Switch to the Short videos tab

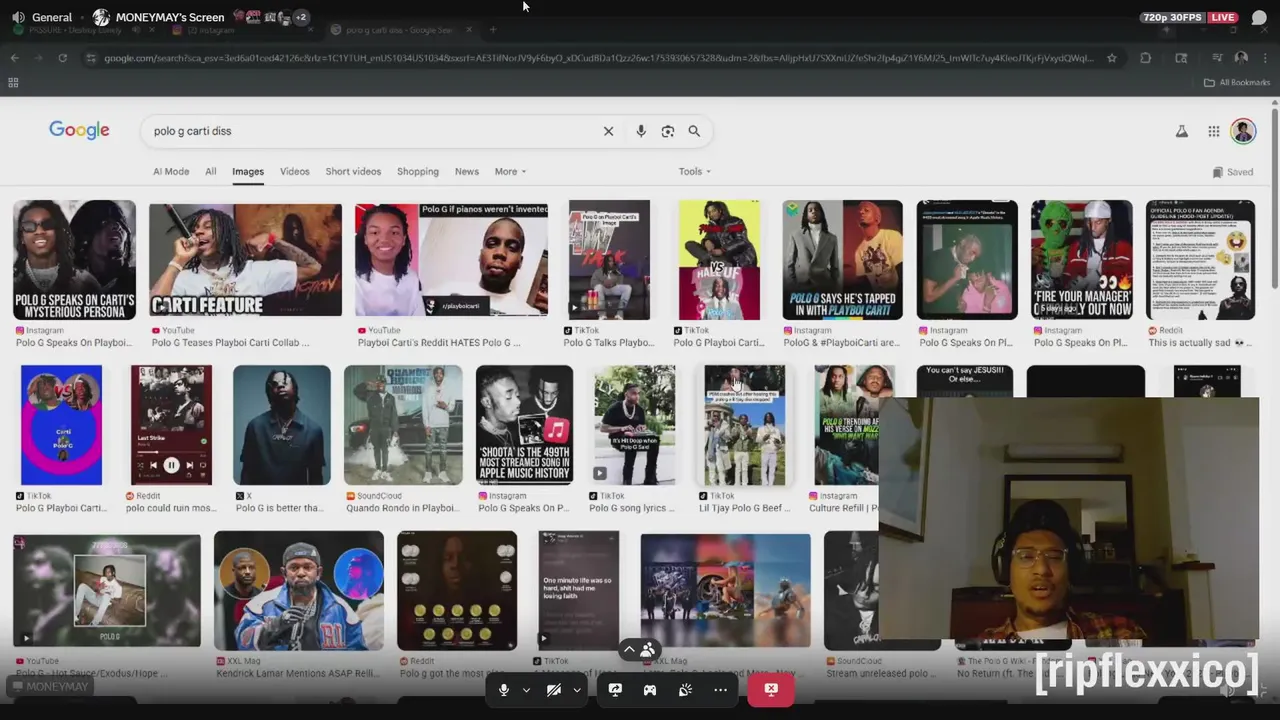353,171
